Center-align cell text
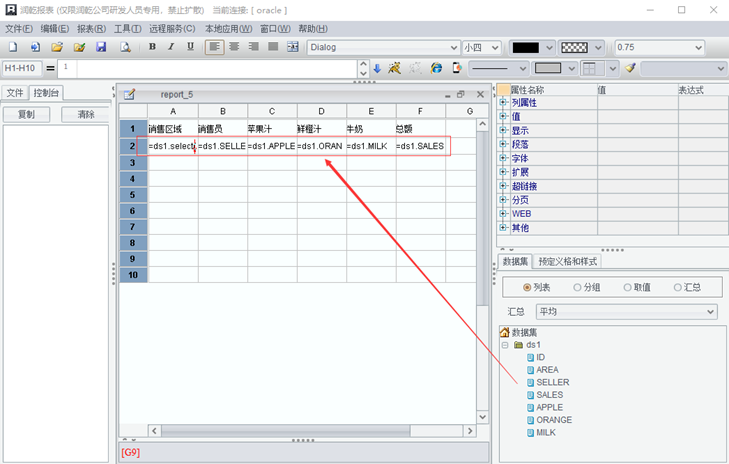 [x=234, y=47]
